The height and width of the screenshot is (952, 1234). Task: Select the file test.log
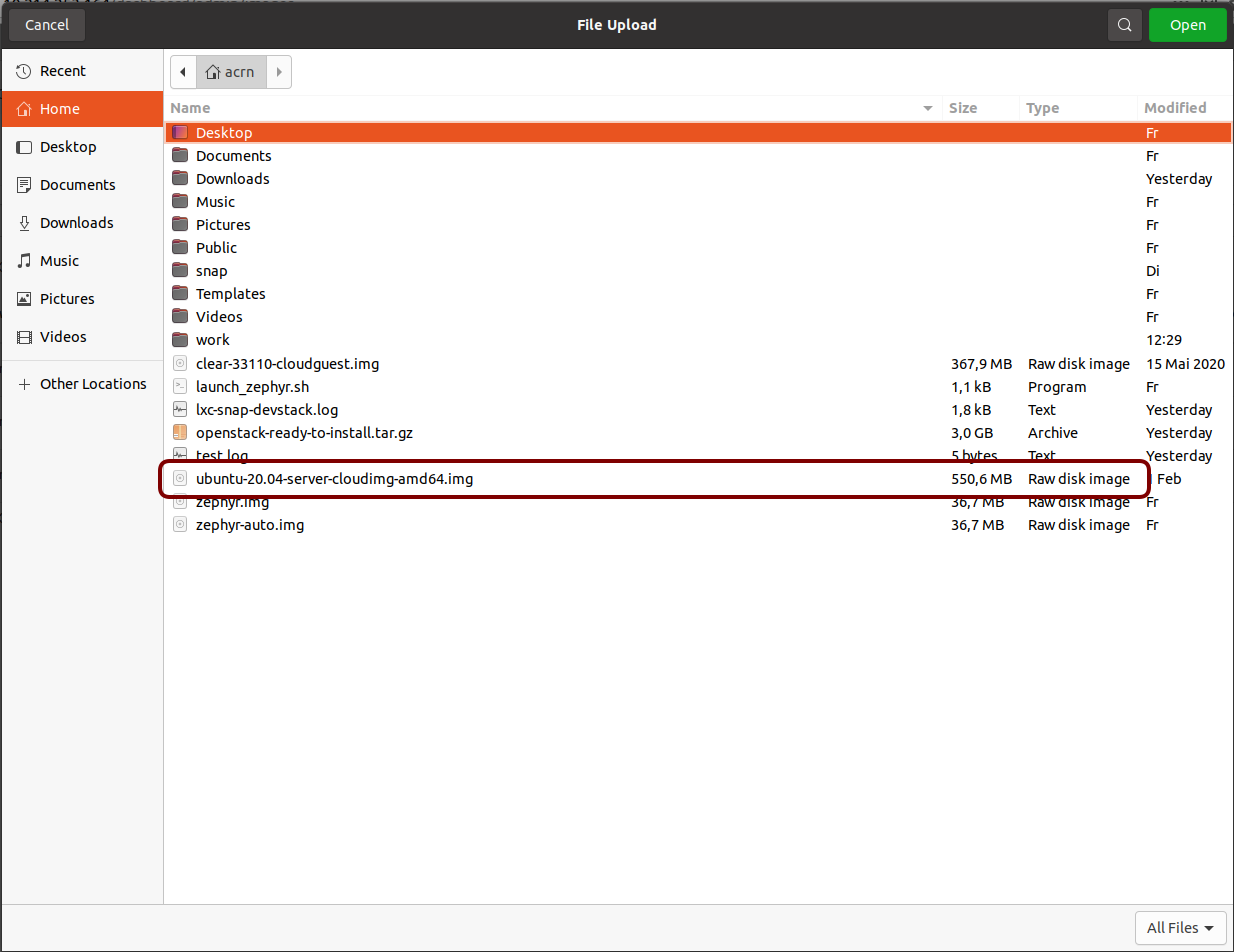222,456
